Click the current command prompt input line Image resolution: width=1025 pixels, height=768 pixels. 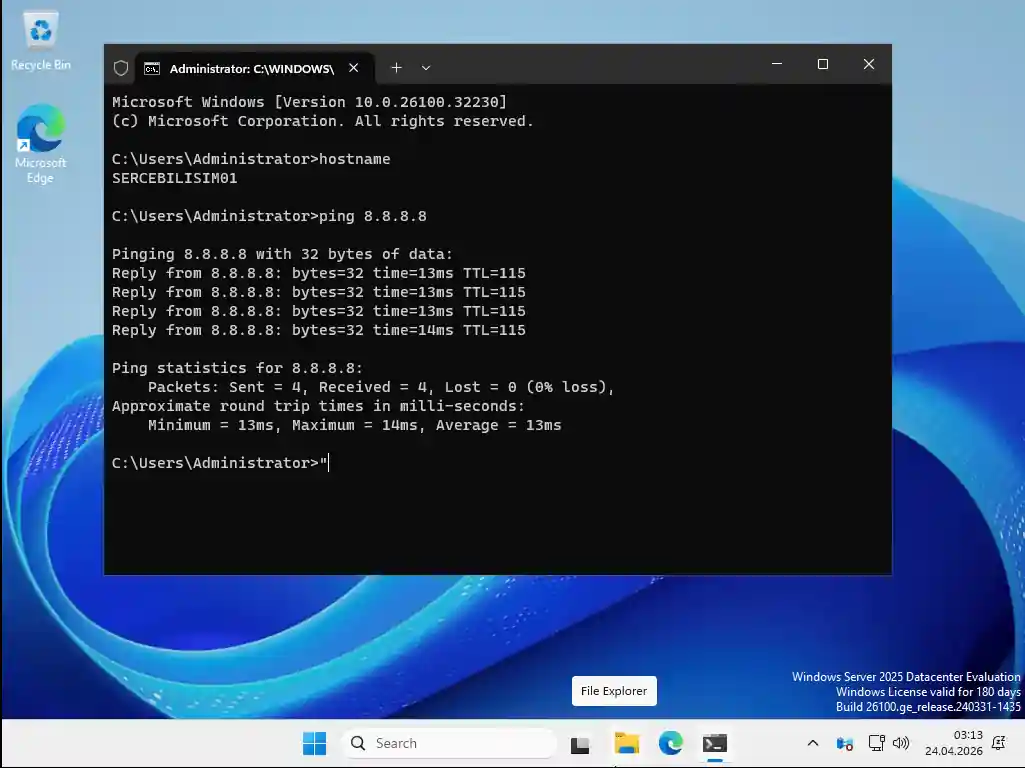(x=220, y=463)
